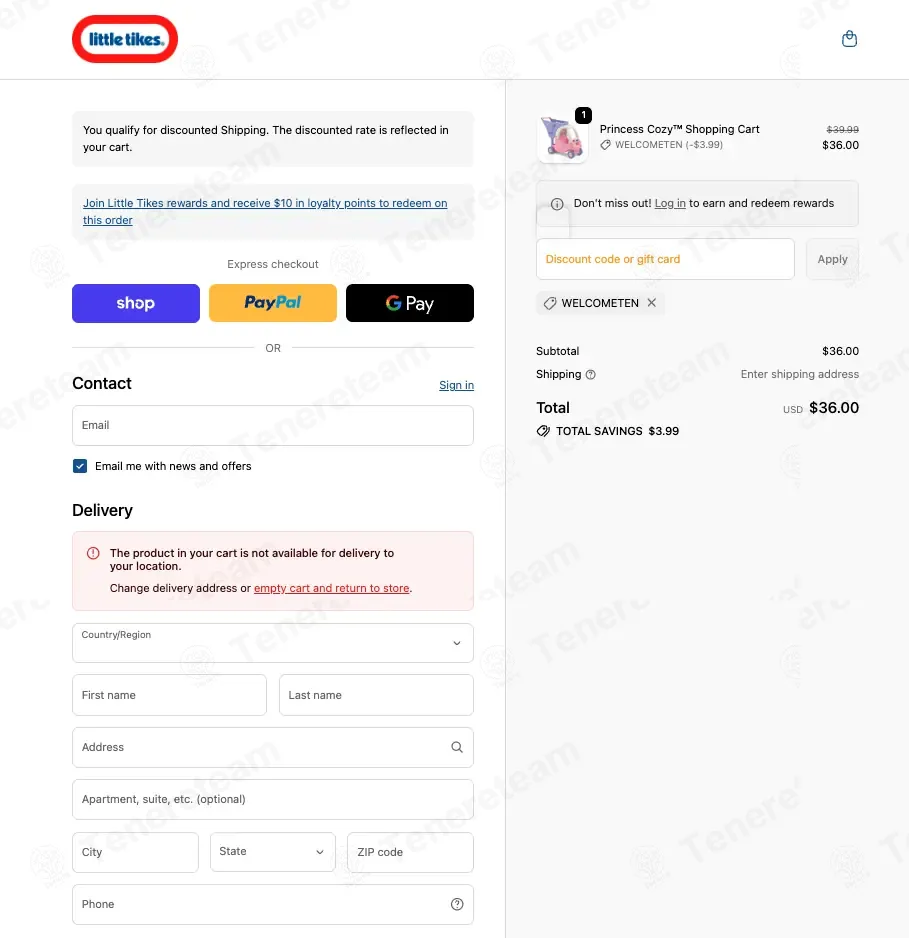Choose PayPal express checkout

(x=273, y=303)
